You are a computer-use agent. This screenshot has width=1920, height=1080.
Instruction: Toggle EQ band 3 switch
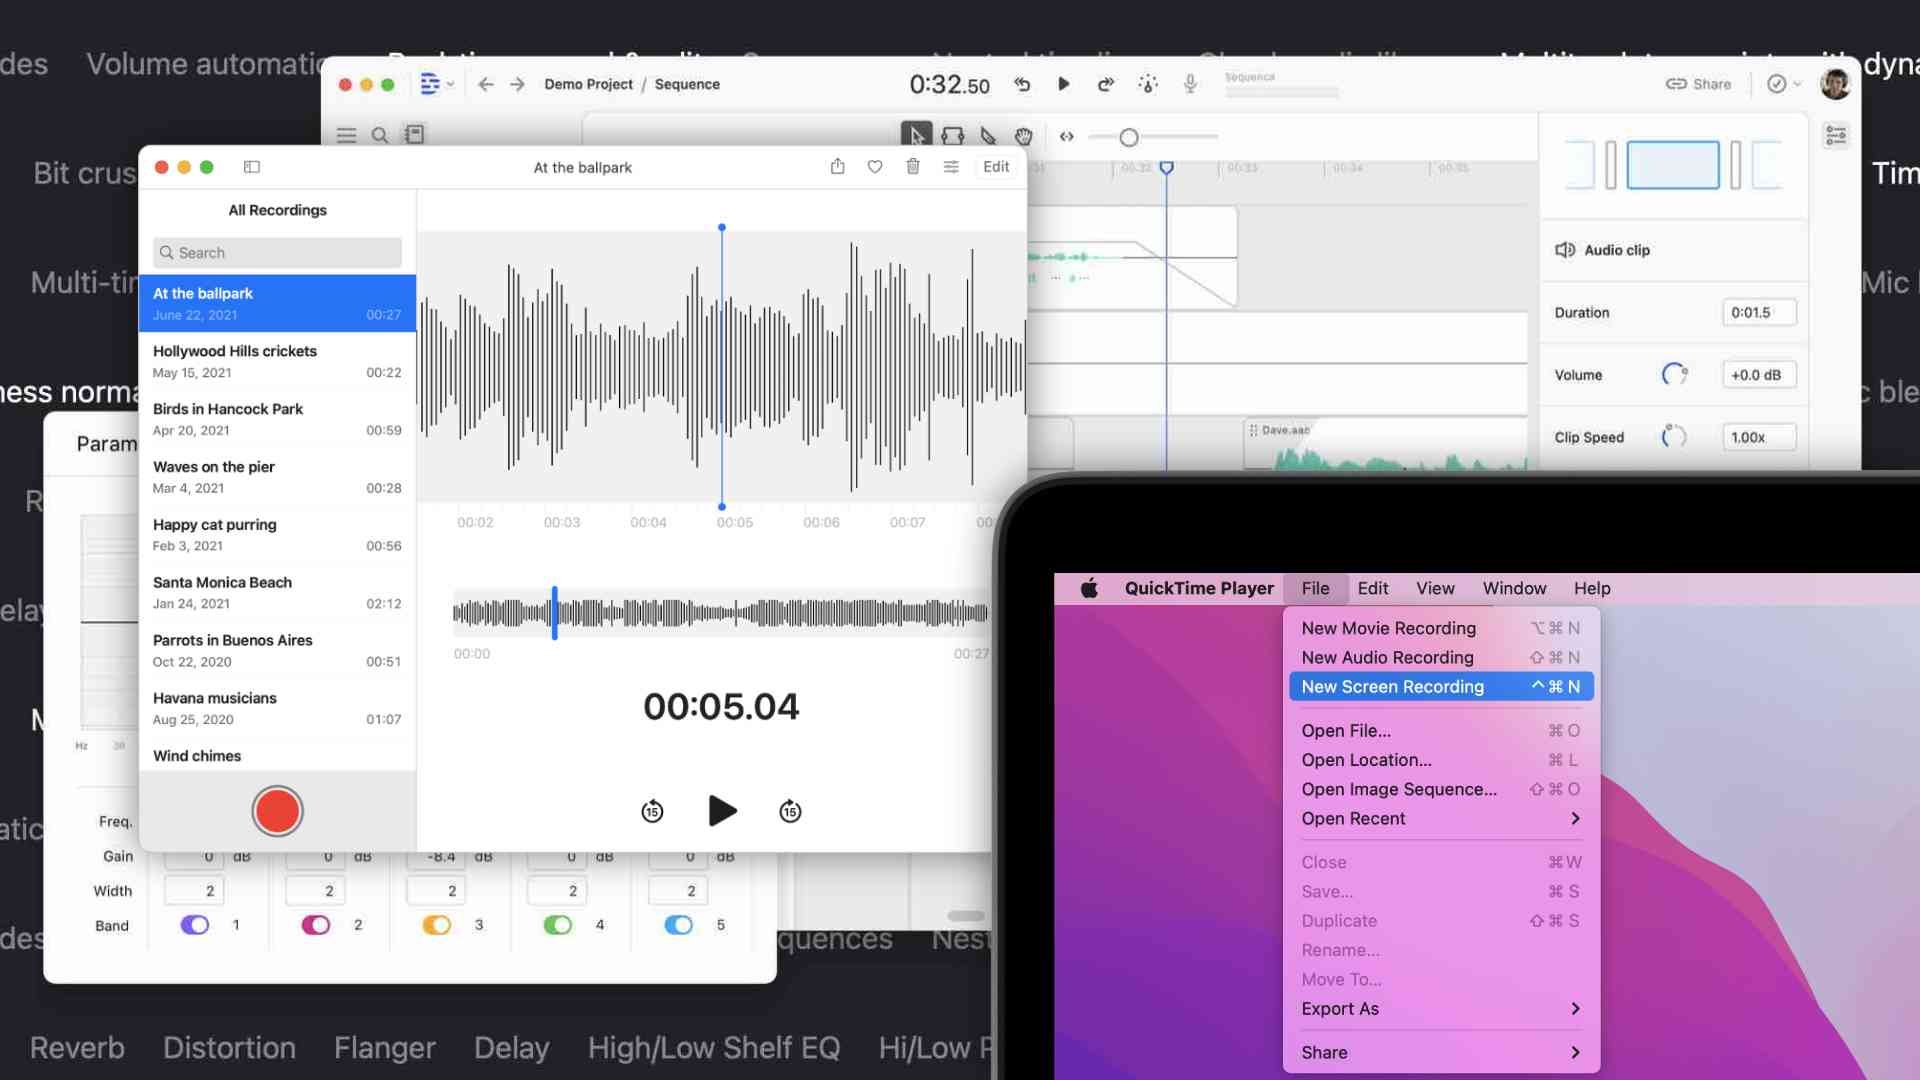(437, 925)
